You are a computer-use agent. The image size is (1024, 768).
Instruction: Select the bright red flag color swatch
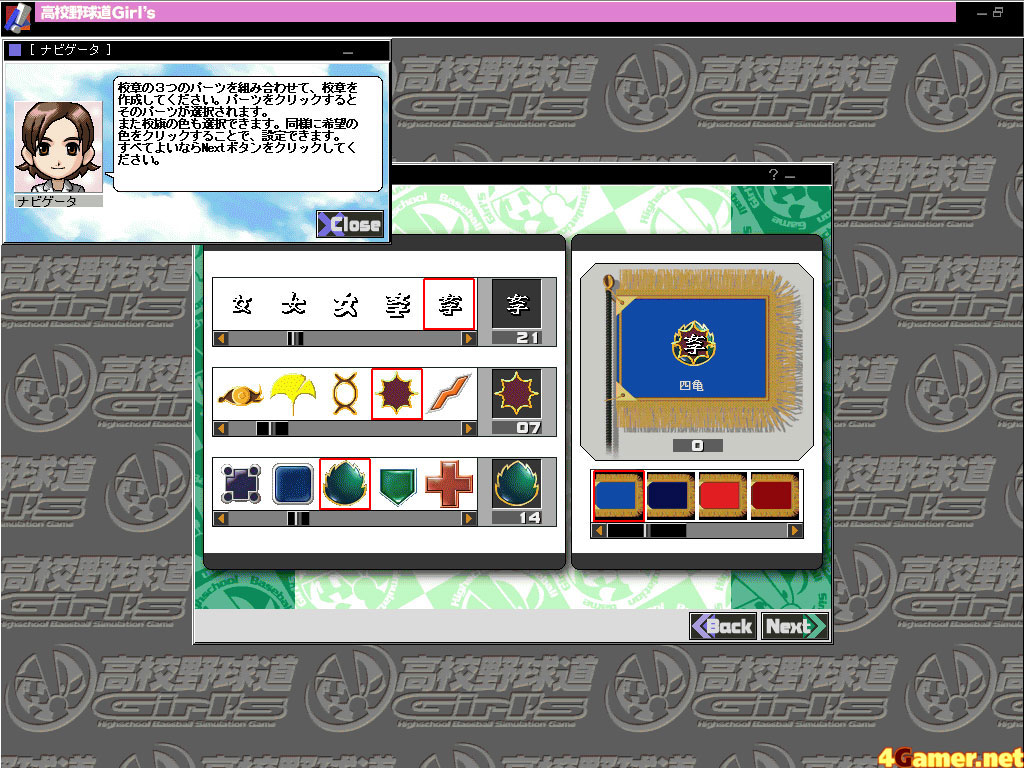(x=722, y=496)
